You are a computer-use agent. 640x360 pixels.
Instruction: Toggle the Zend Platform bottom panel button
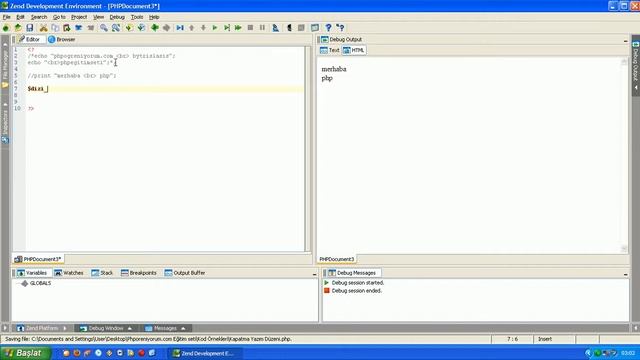[x=42, y=328]
